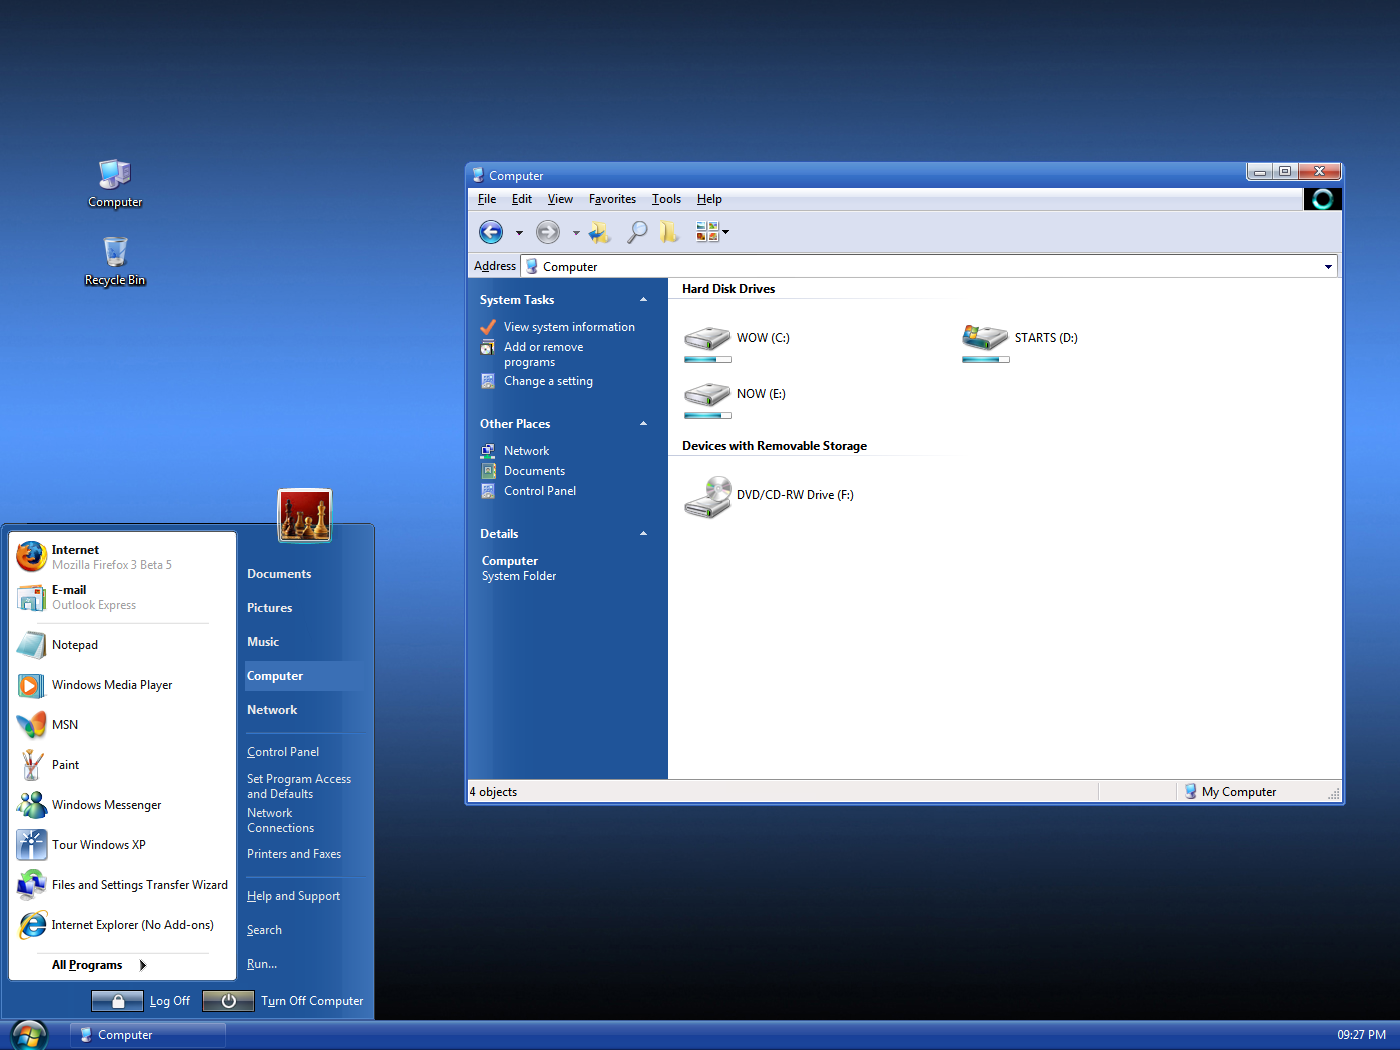Open Files and Settings Transfer Wizard
Viewport: 1400px width, 1050px height.
pos(123,885)
